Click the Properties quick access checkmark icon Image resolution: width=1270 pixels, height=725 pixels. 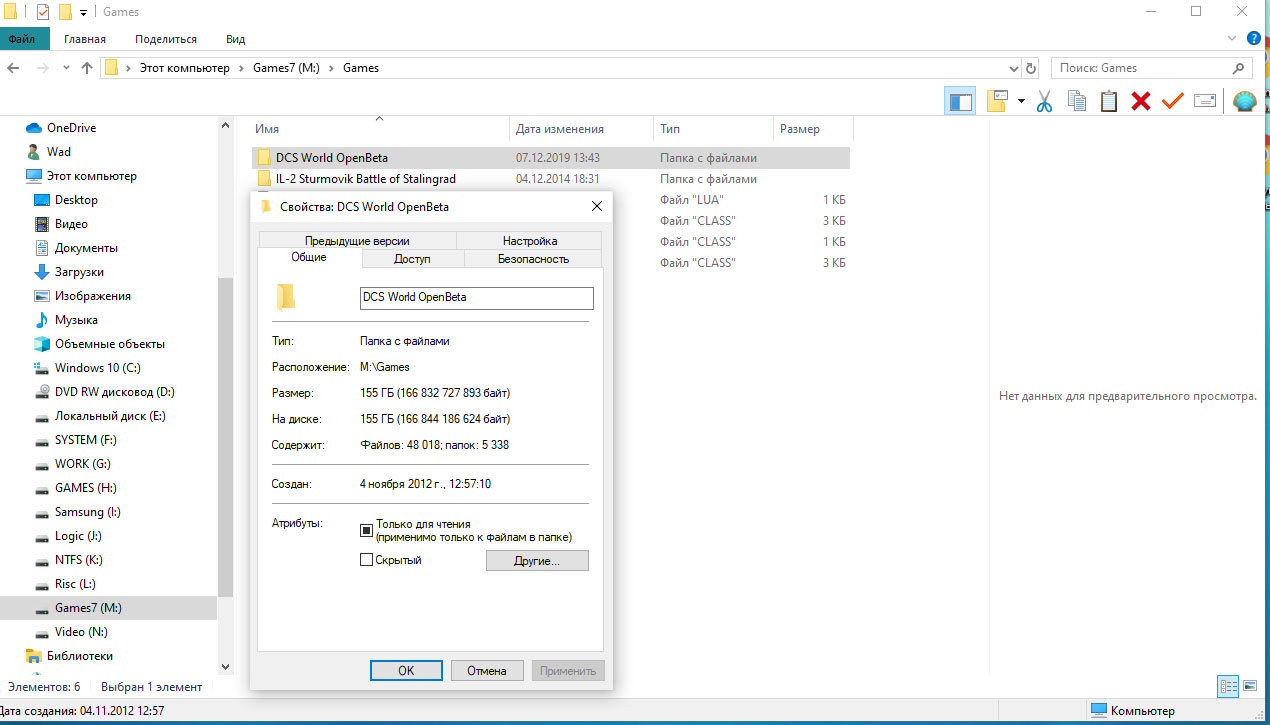[x=42, y=12]
